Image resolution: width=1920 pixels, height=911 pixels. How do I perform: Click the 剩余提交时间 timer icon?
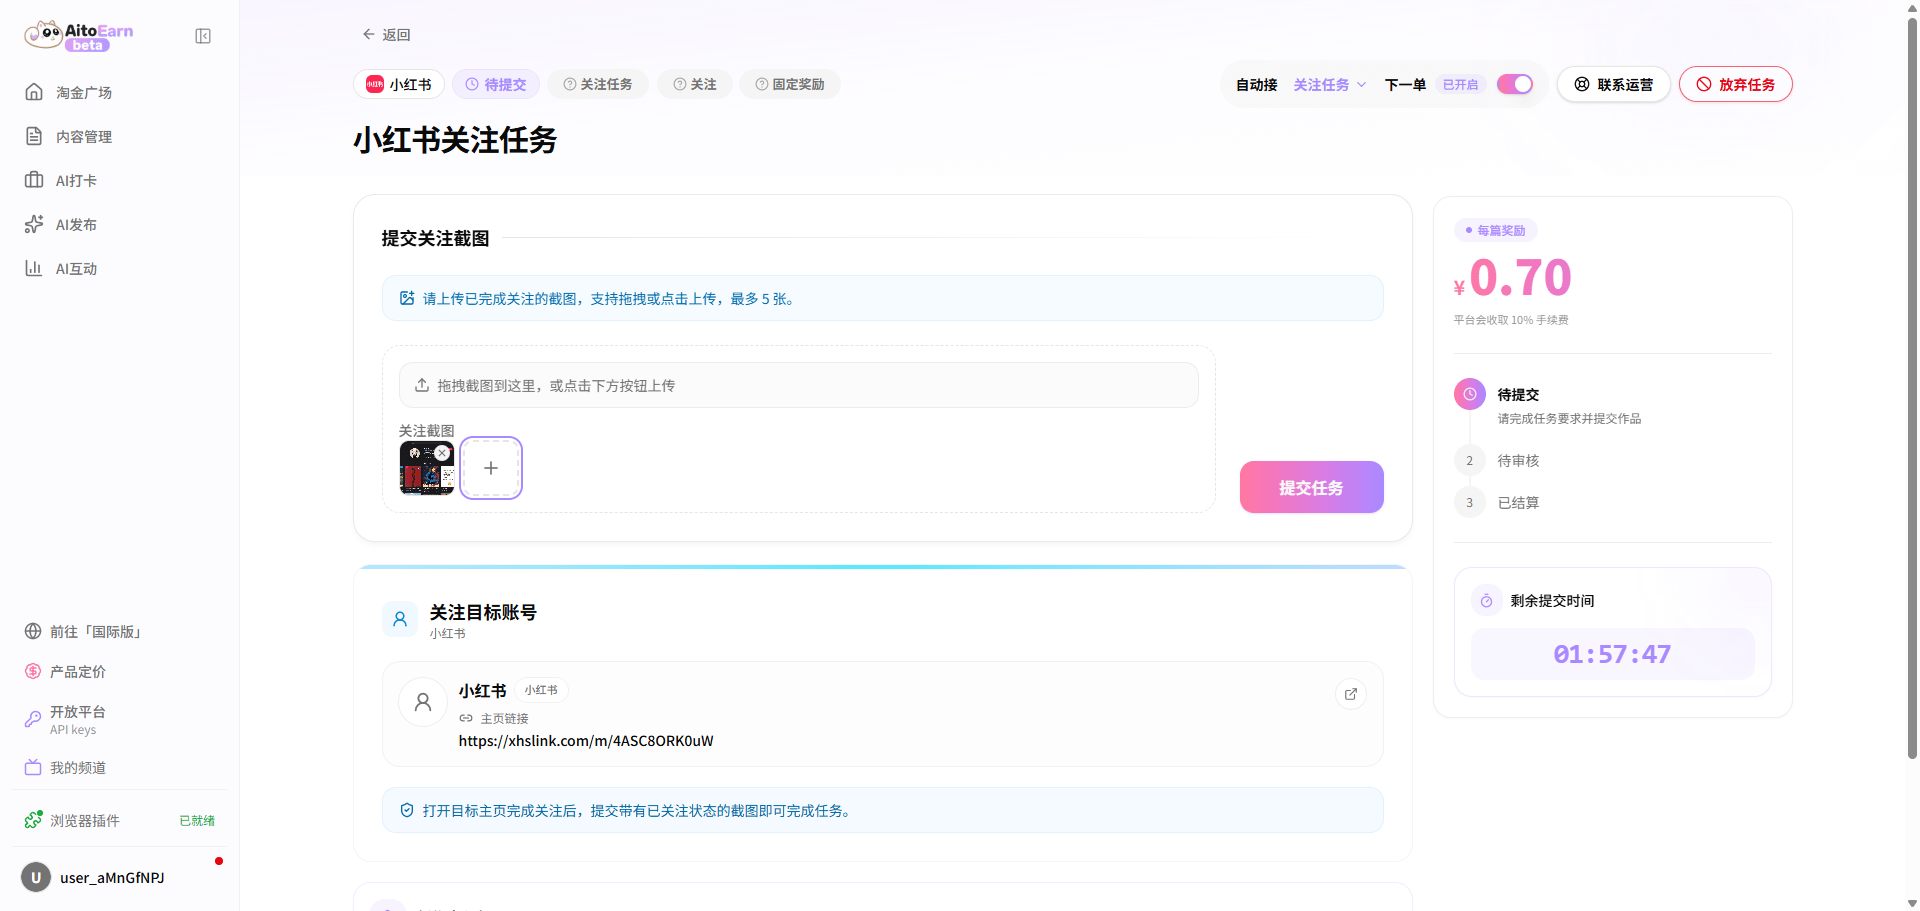[1487, 601]
